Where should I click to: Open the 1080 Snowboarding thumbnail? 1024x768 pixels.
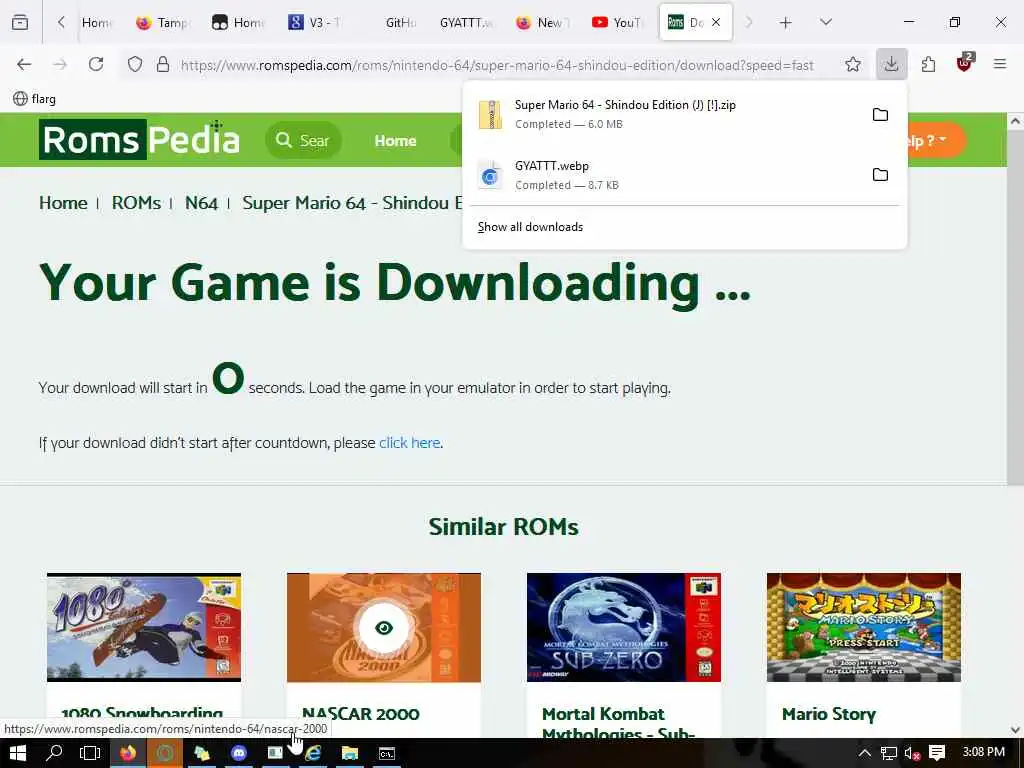(144, 627)
